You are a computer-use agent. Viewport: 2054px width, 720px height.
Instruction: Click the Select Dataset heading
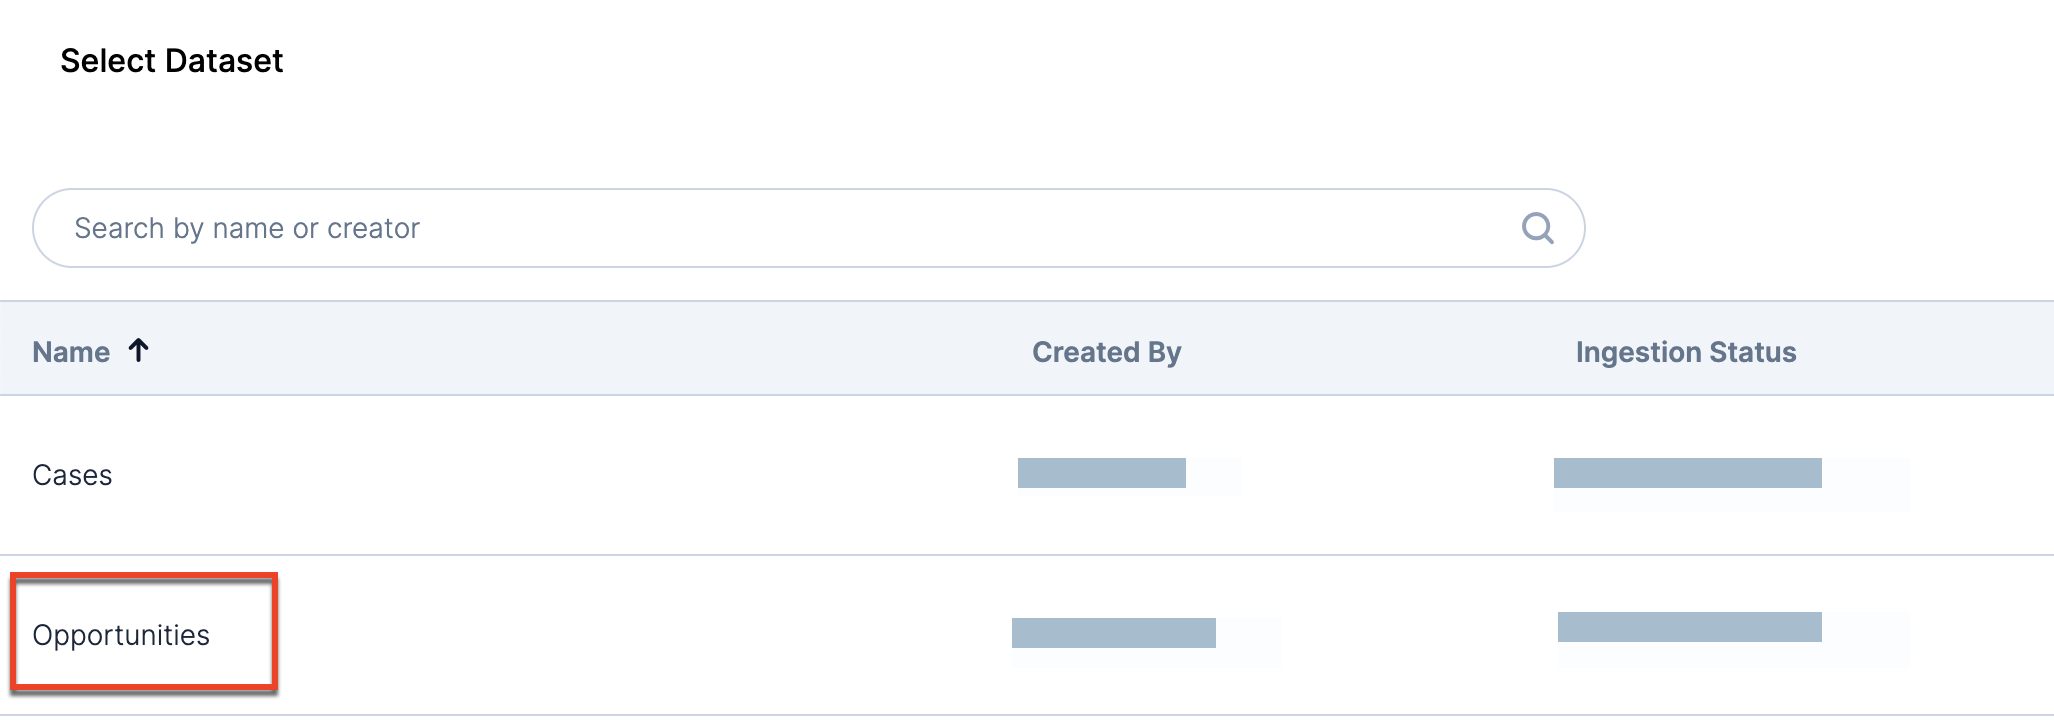[171, 61]
